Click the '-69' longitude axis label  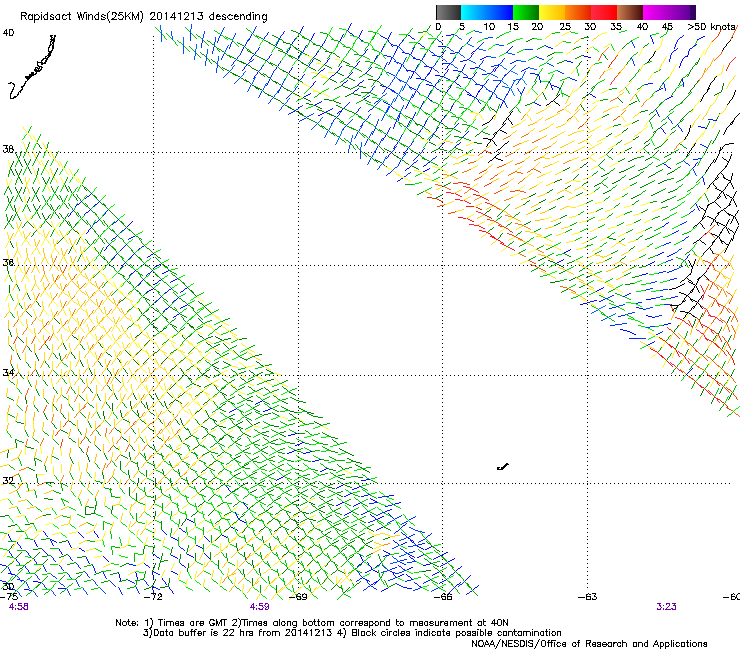298,596
